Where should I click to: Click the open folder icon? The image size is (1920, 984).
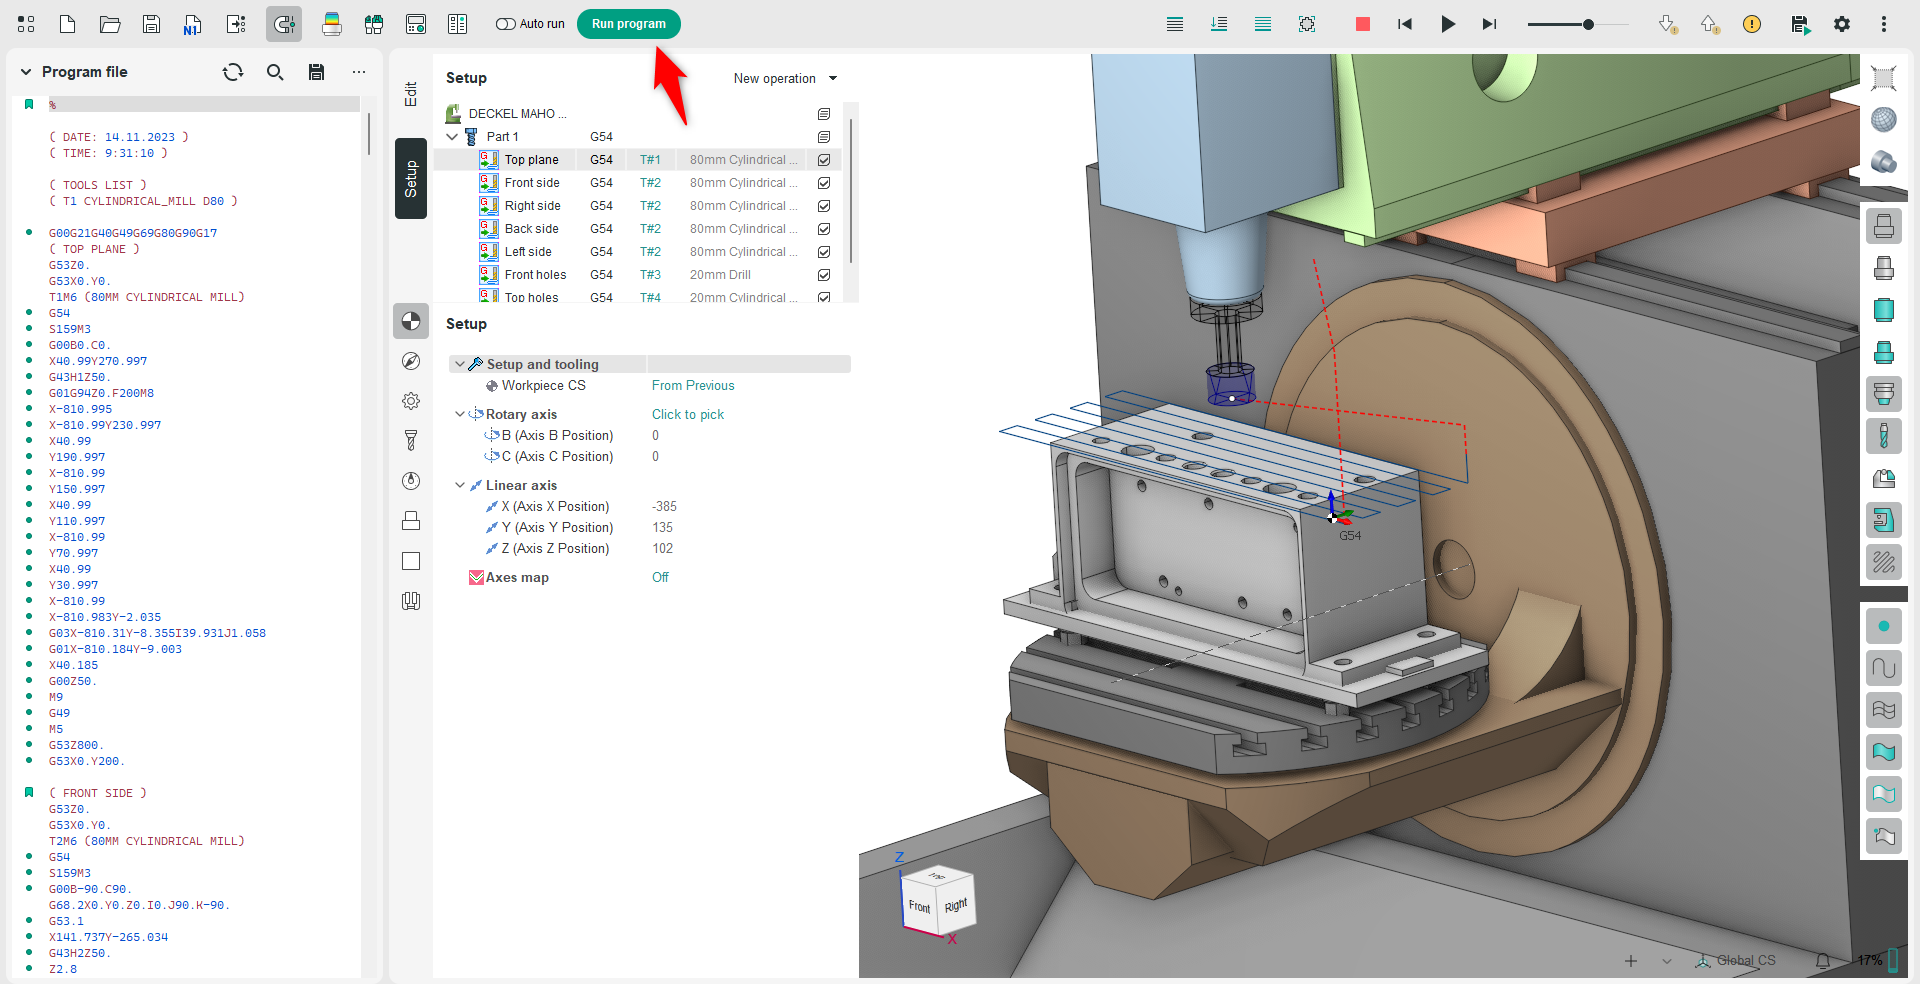pyautogui.click(x=110, y=24)
